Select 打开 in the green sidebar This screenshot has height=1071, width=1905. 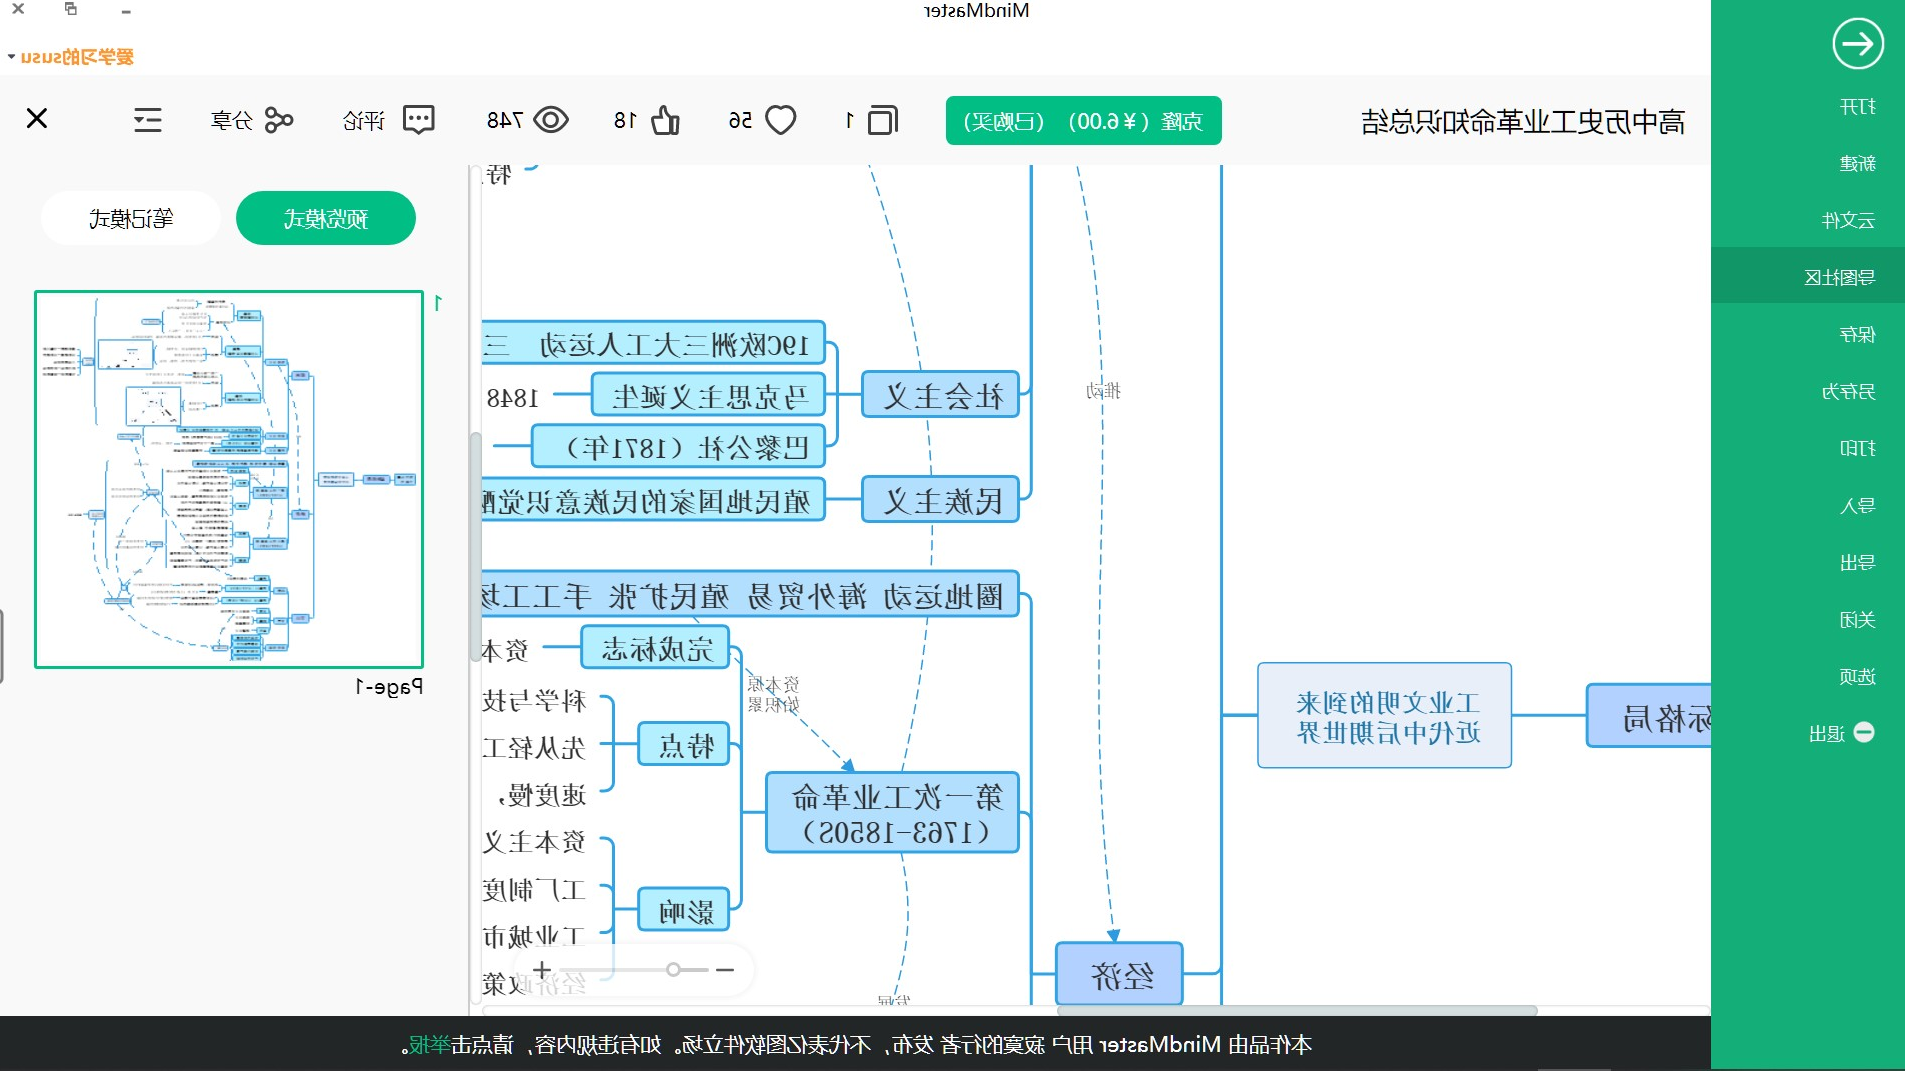click(x=1857, y=107)
